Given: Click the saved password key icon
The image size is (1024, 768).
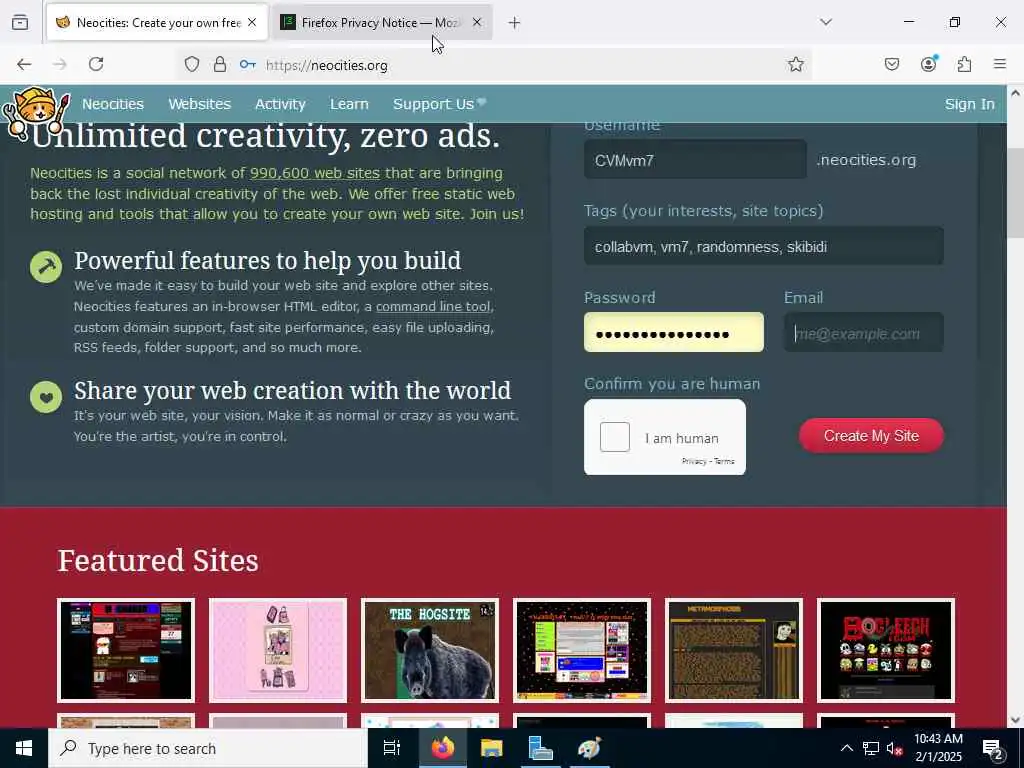Looking at the screenshot, I should pos(248,64).
